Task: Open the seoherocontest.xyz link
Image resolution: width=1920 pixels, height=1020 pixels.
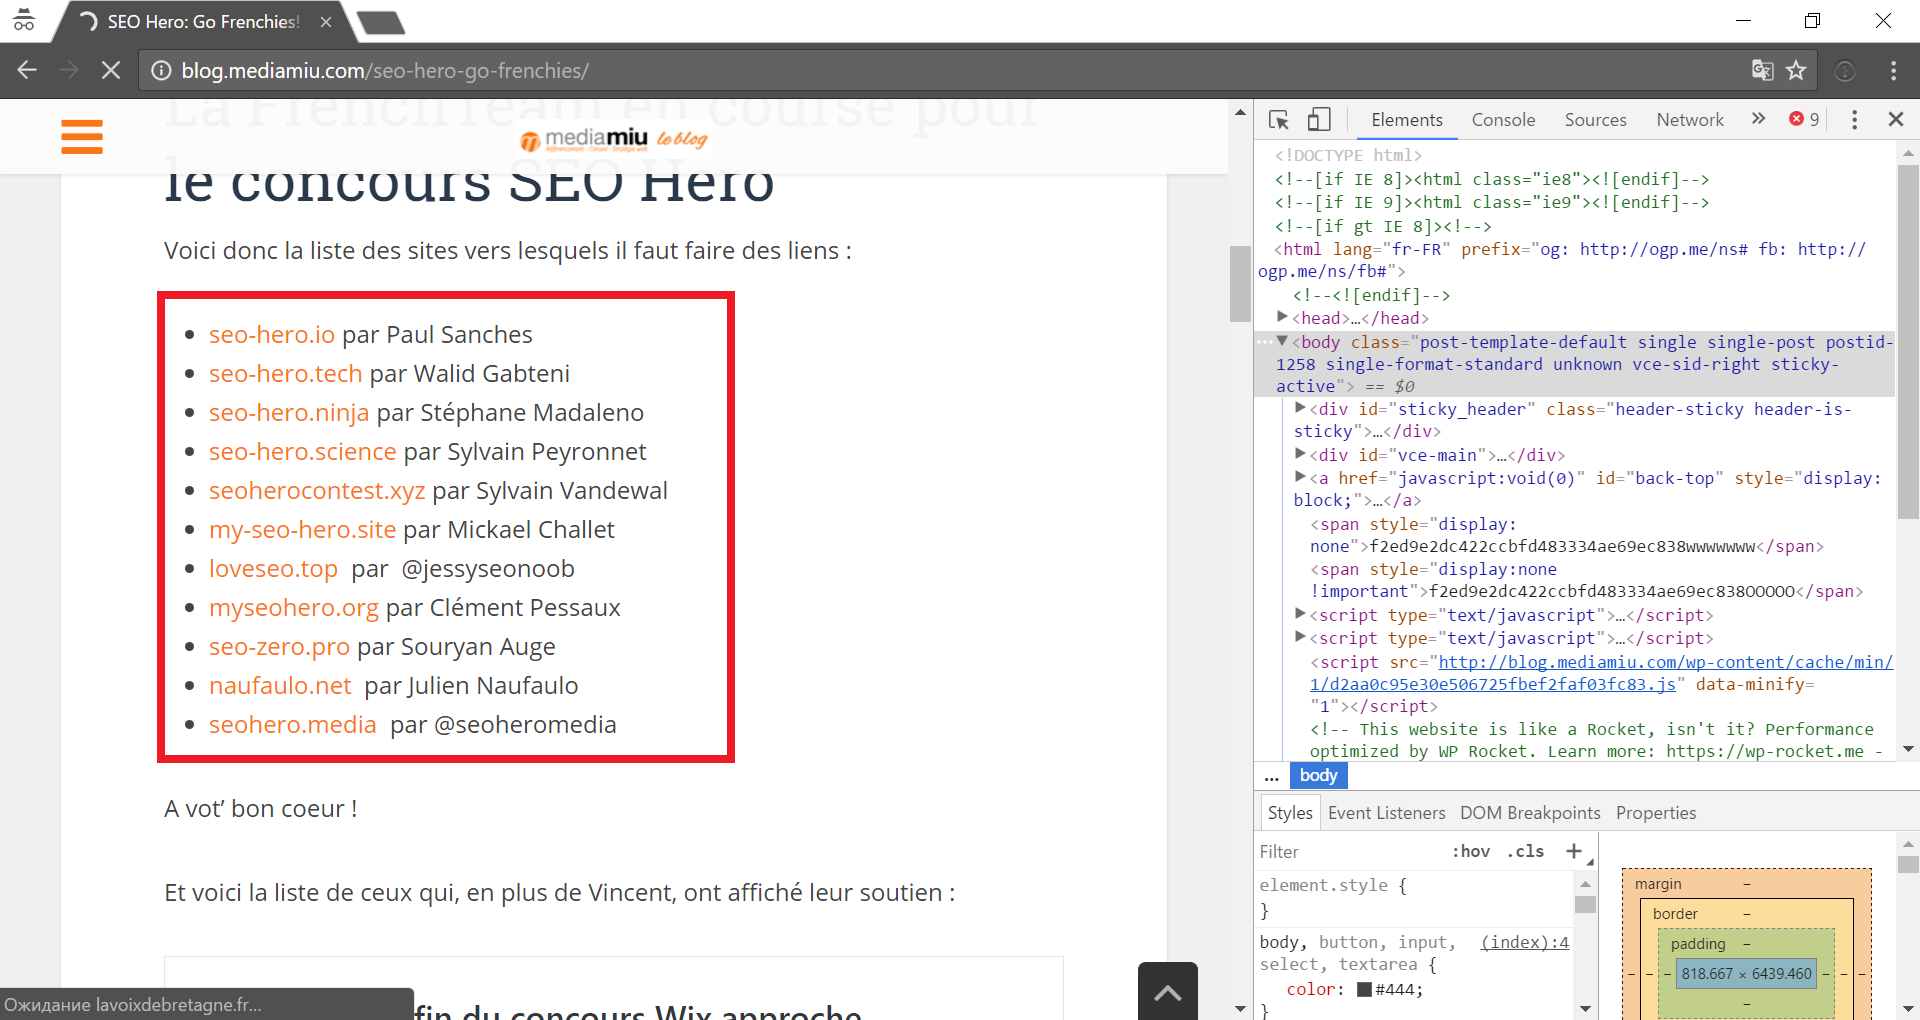Action: [317, 490]
